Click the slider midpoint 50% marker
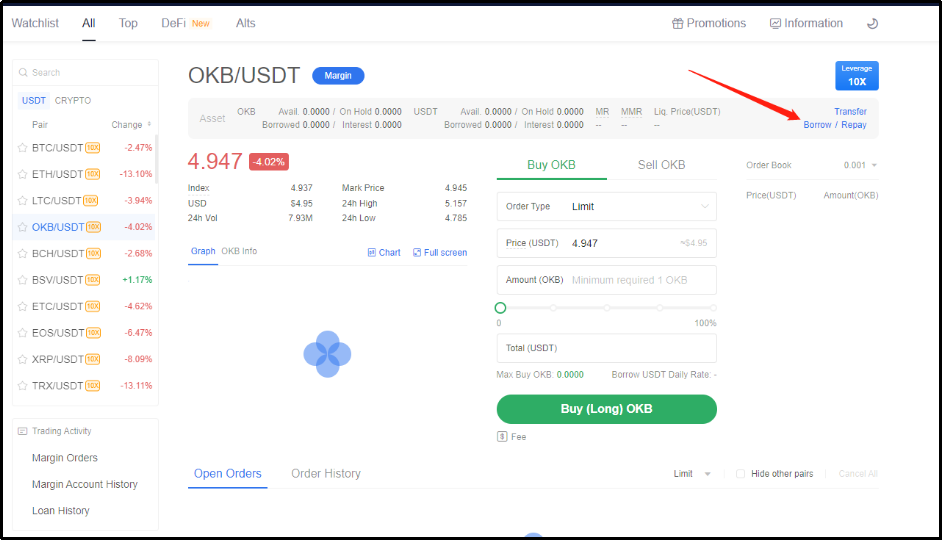 tap(607, 308)
